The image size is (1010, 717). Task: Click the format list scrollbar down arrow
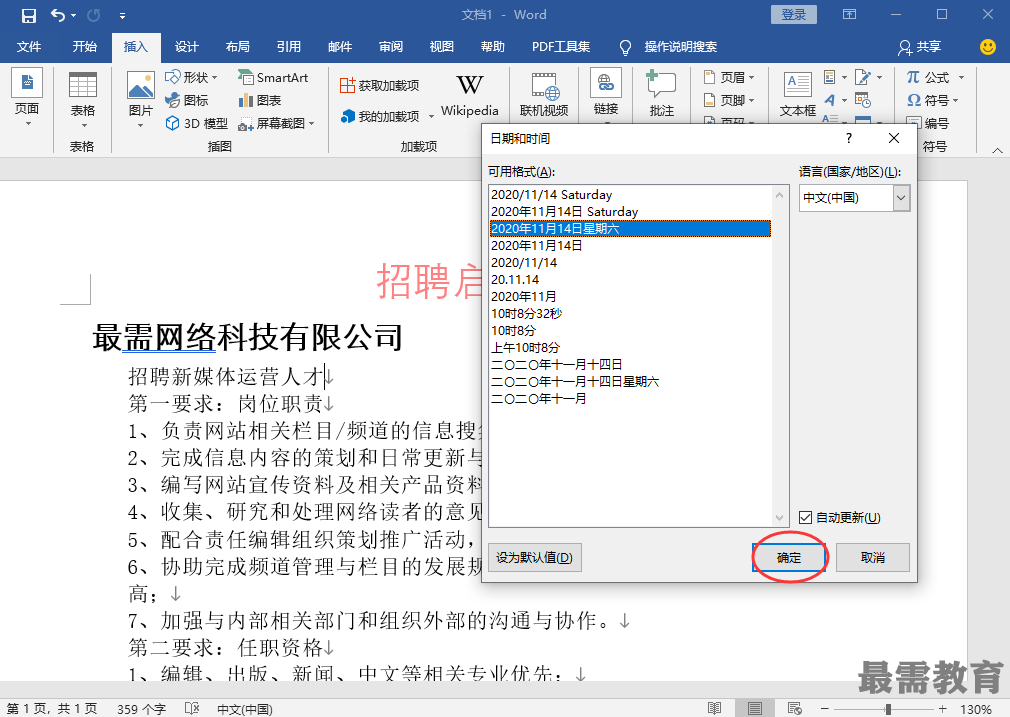(x=779, y=518)
